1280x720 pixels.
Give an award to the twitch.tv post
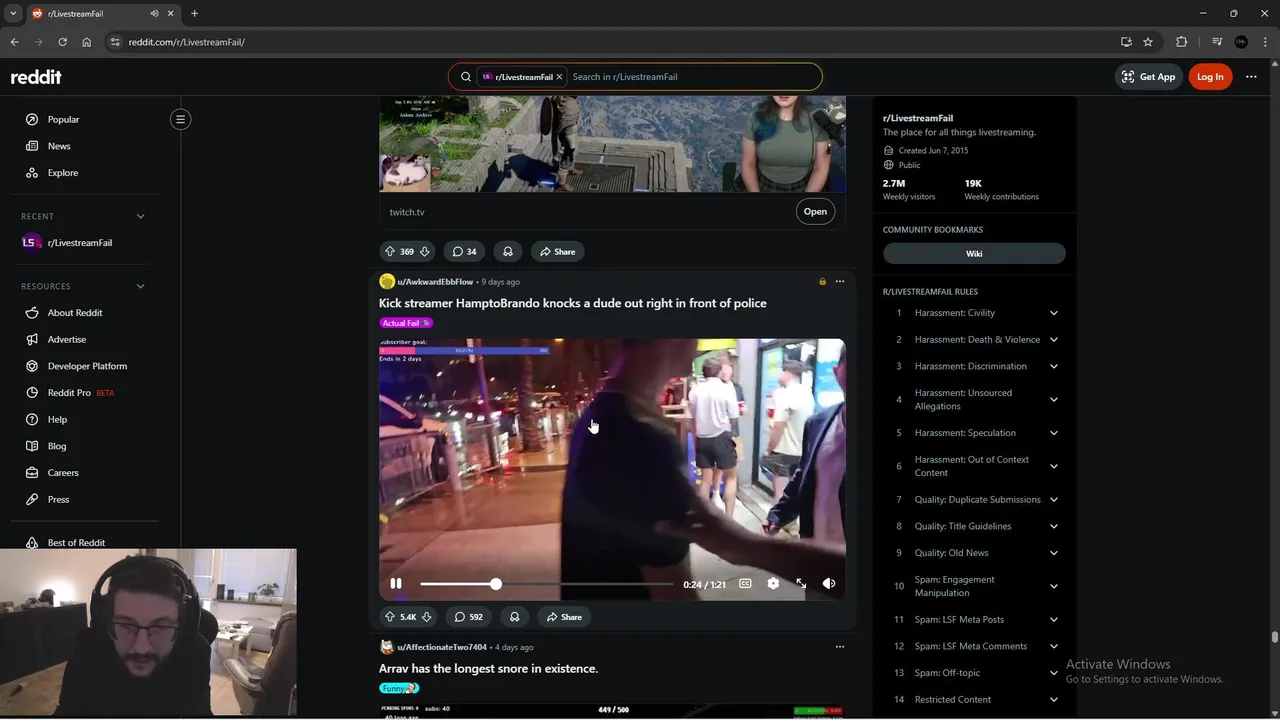tap(508, 252)
